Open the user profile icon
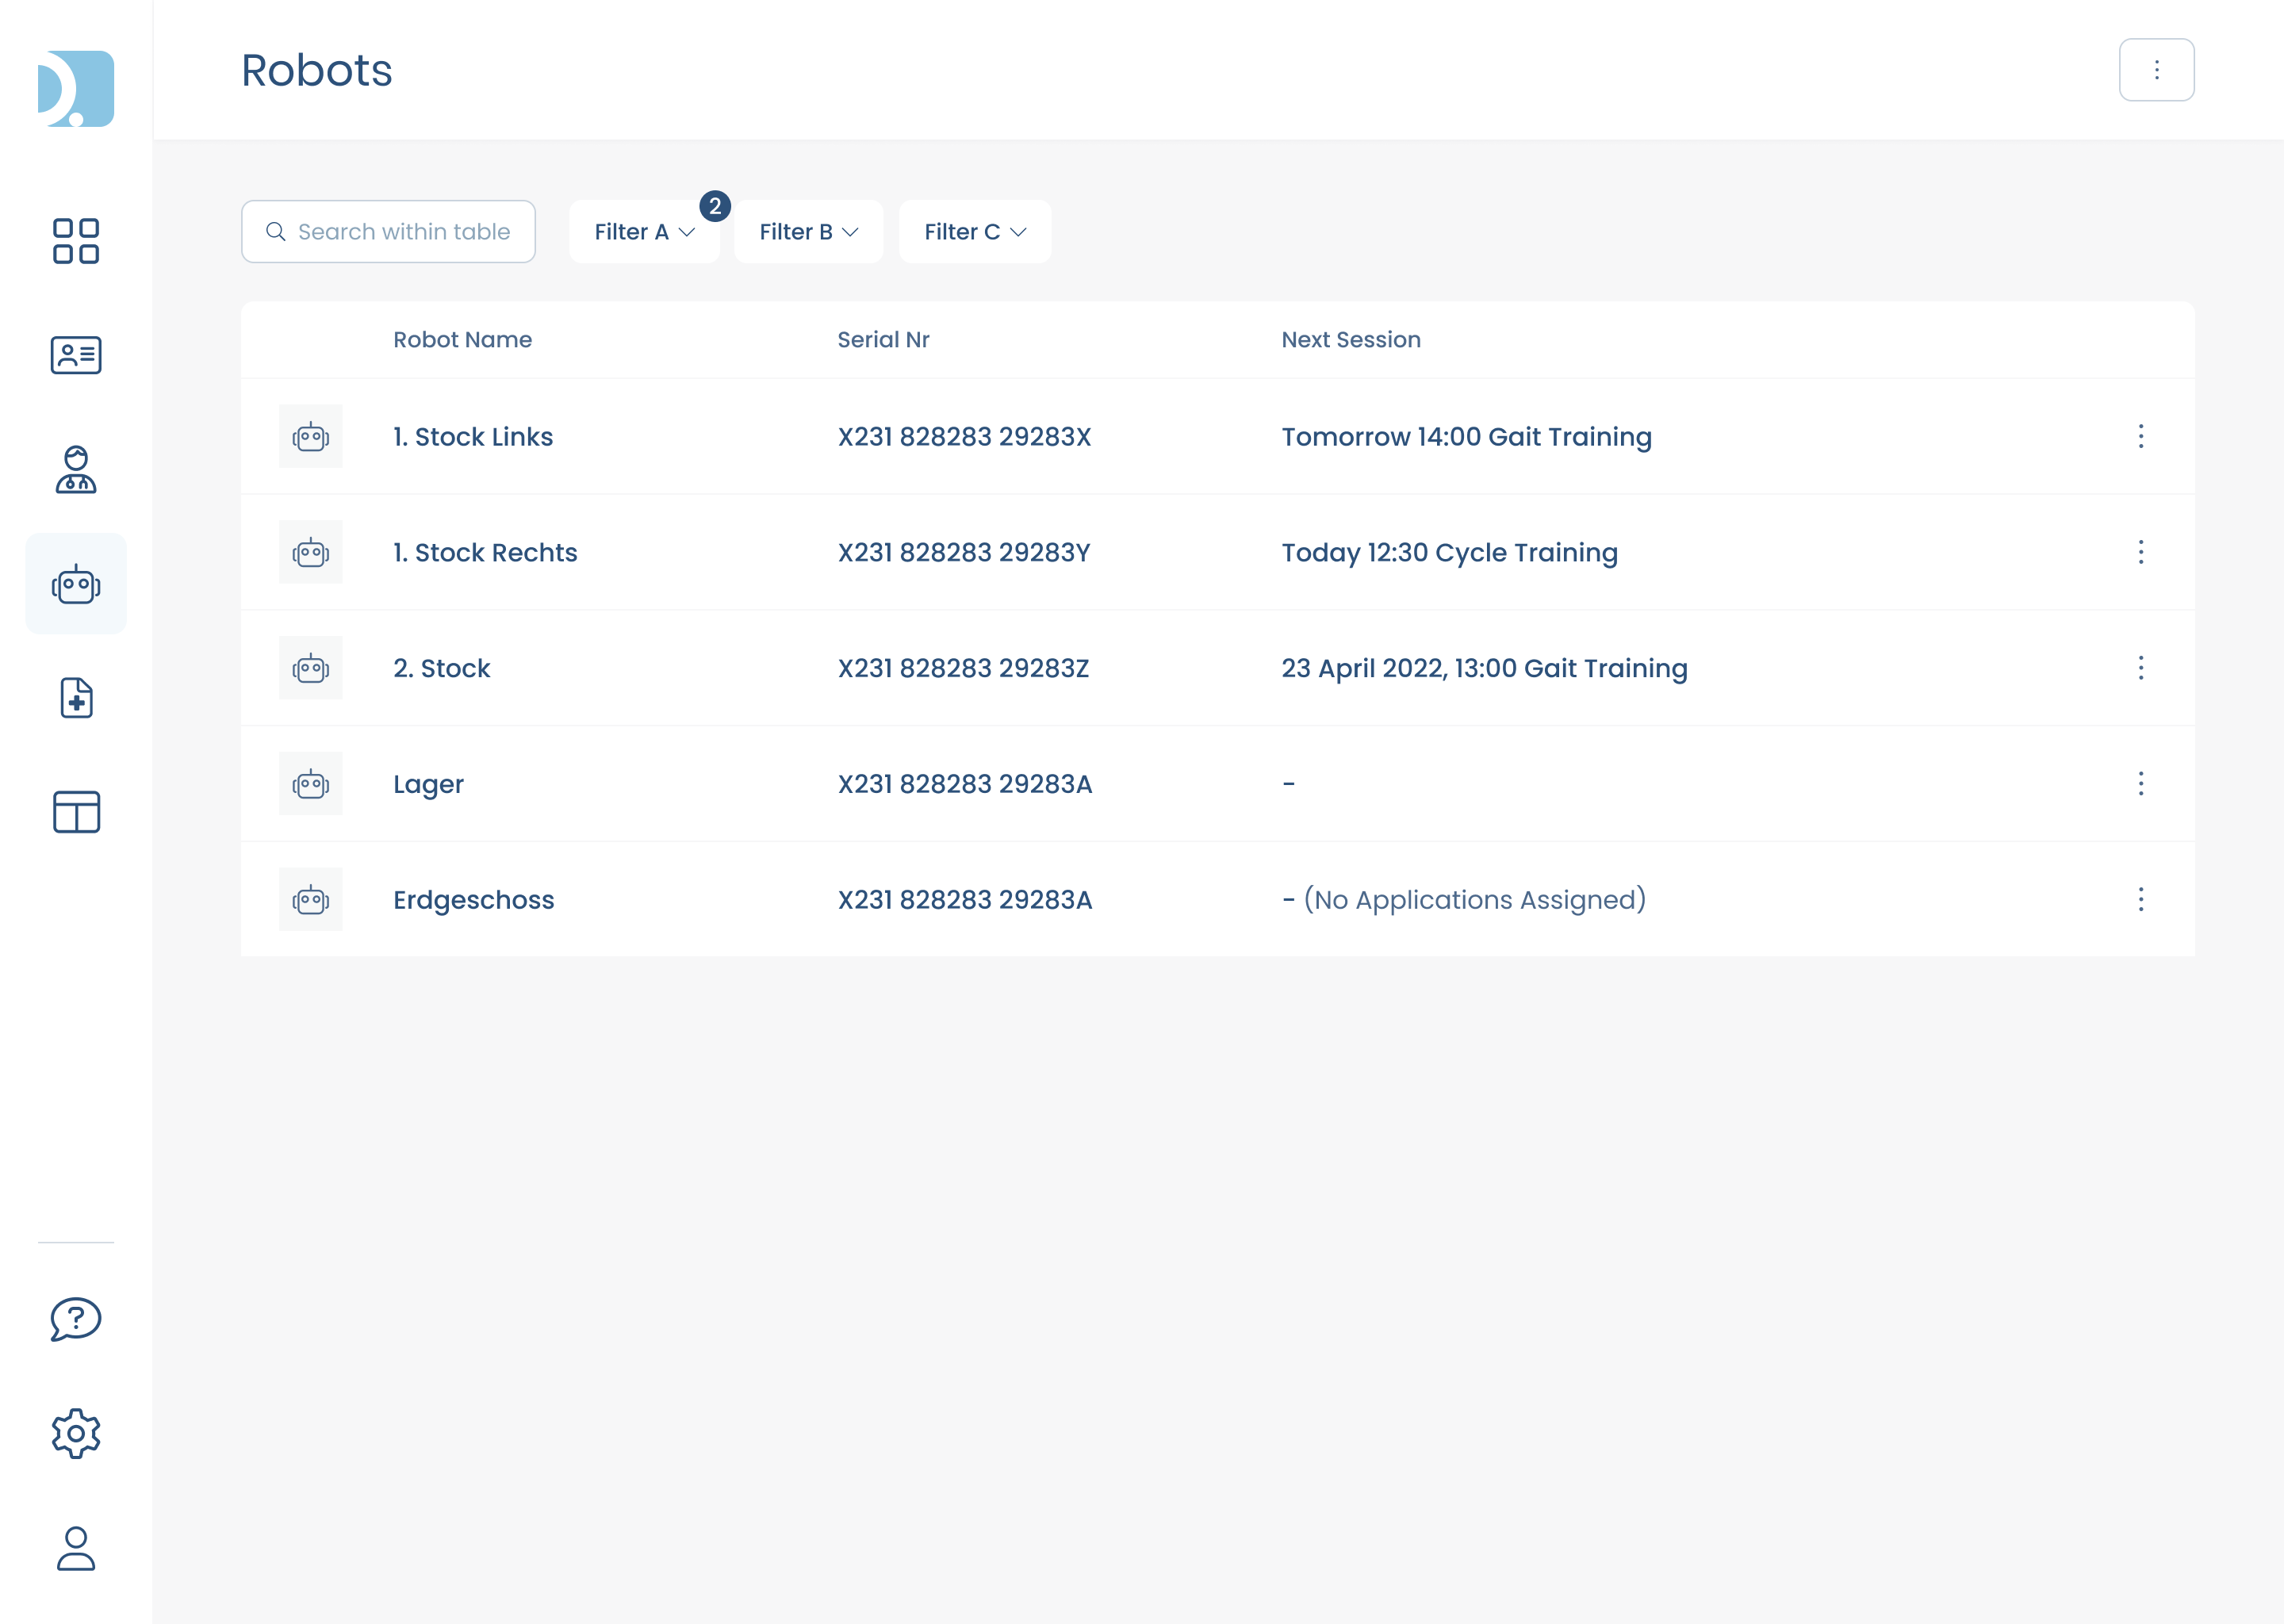 pos(76,1548)
